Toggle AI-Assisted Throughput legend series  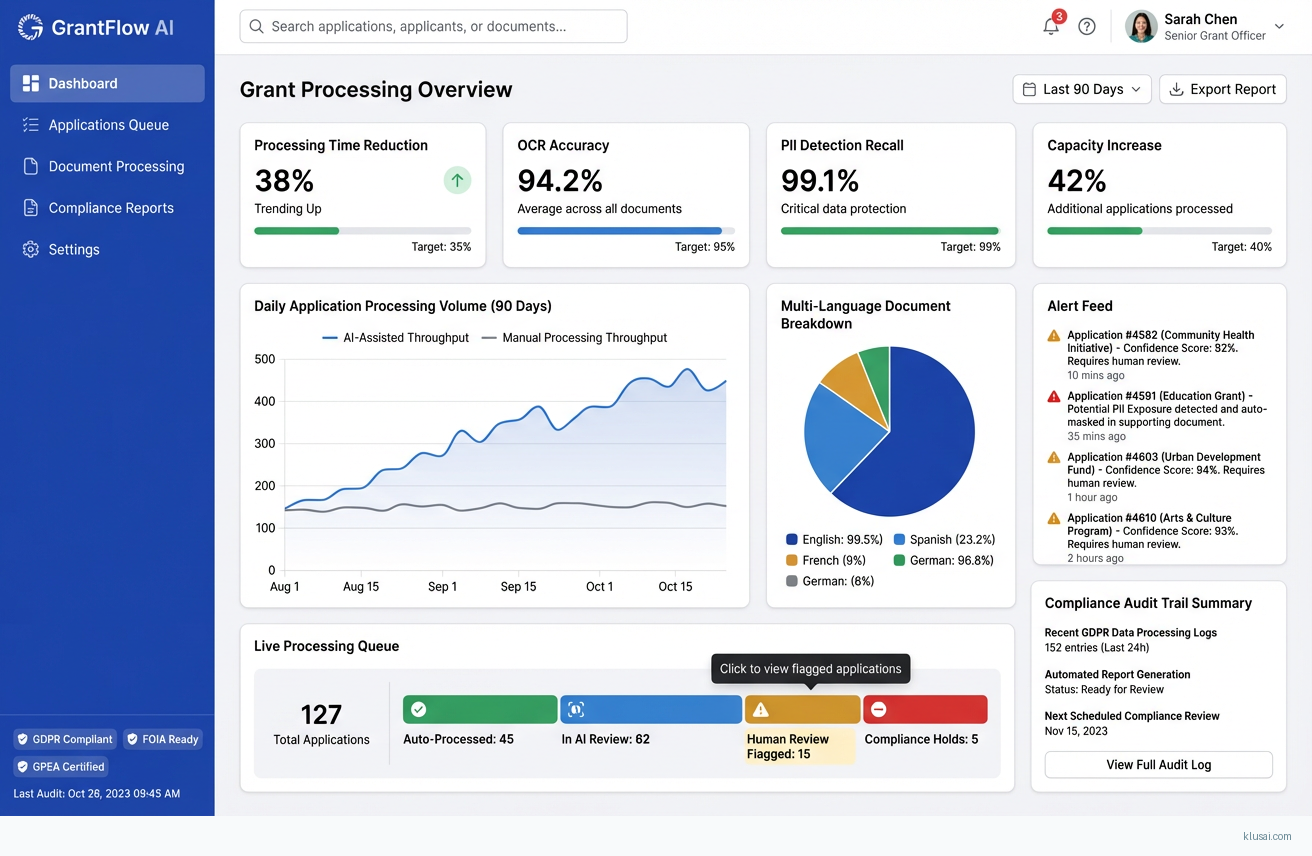(x=395, y=338)
